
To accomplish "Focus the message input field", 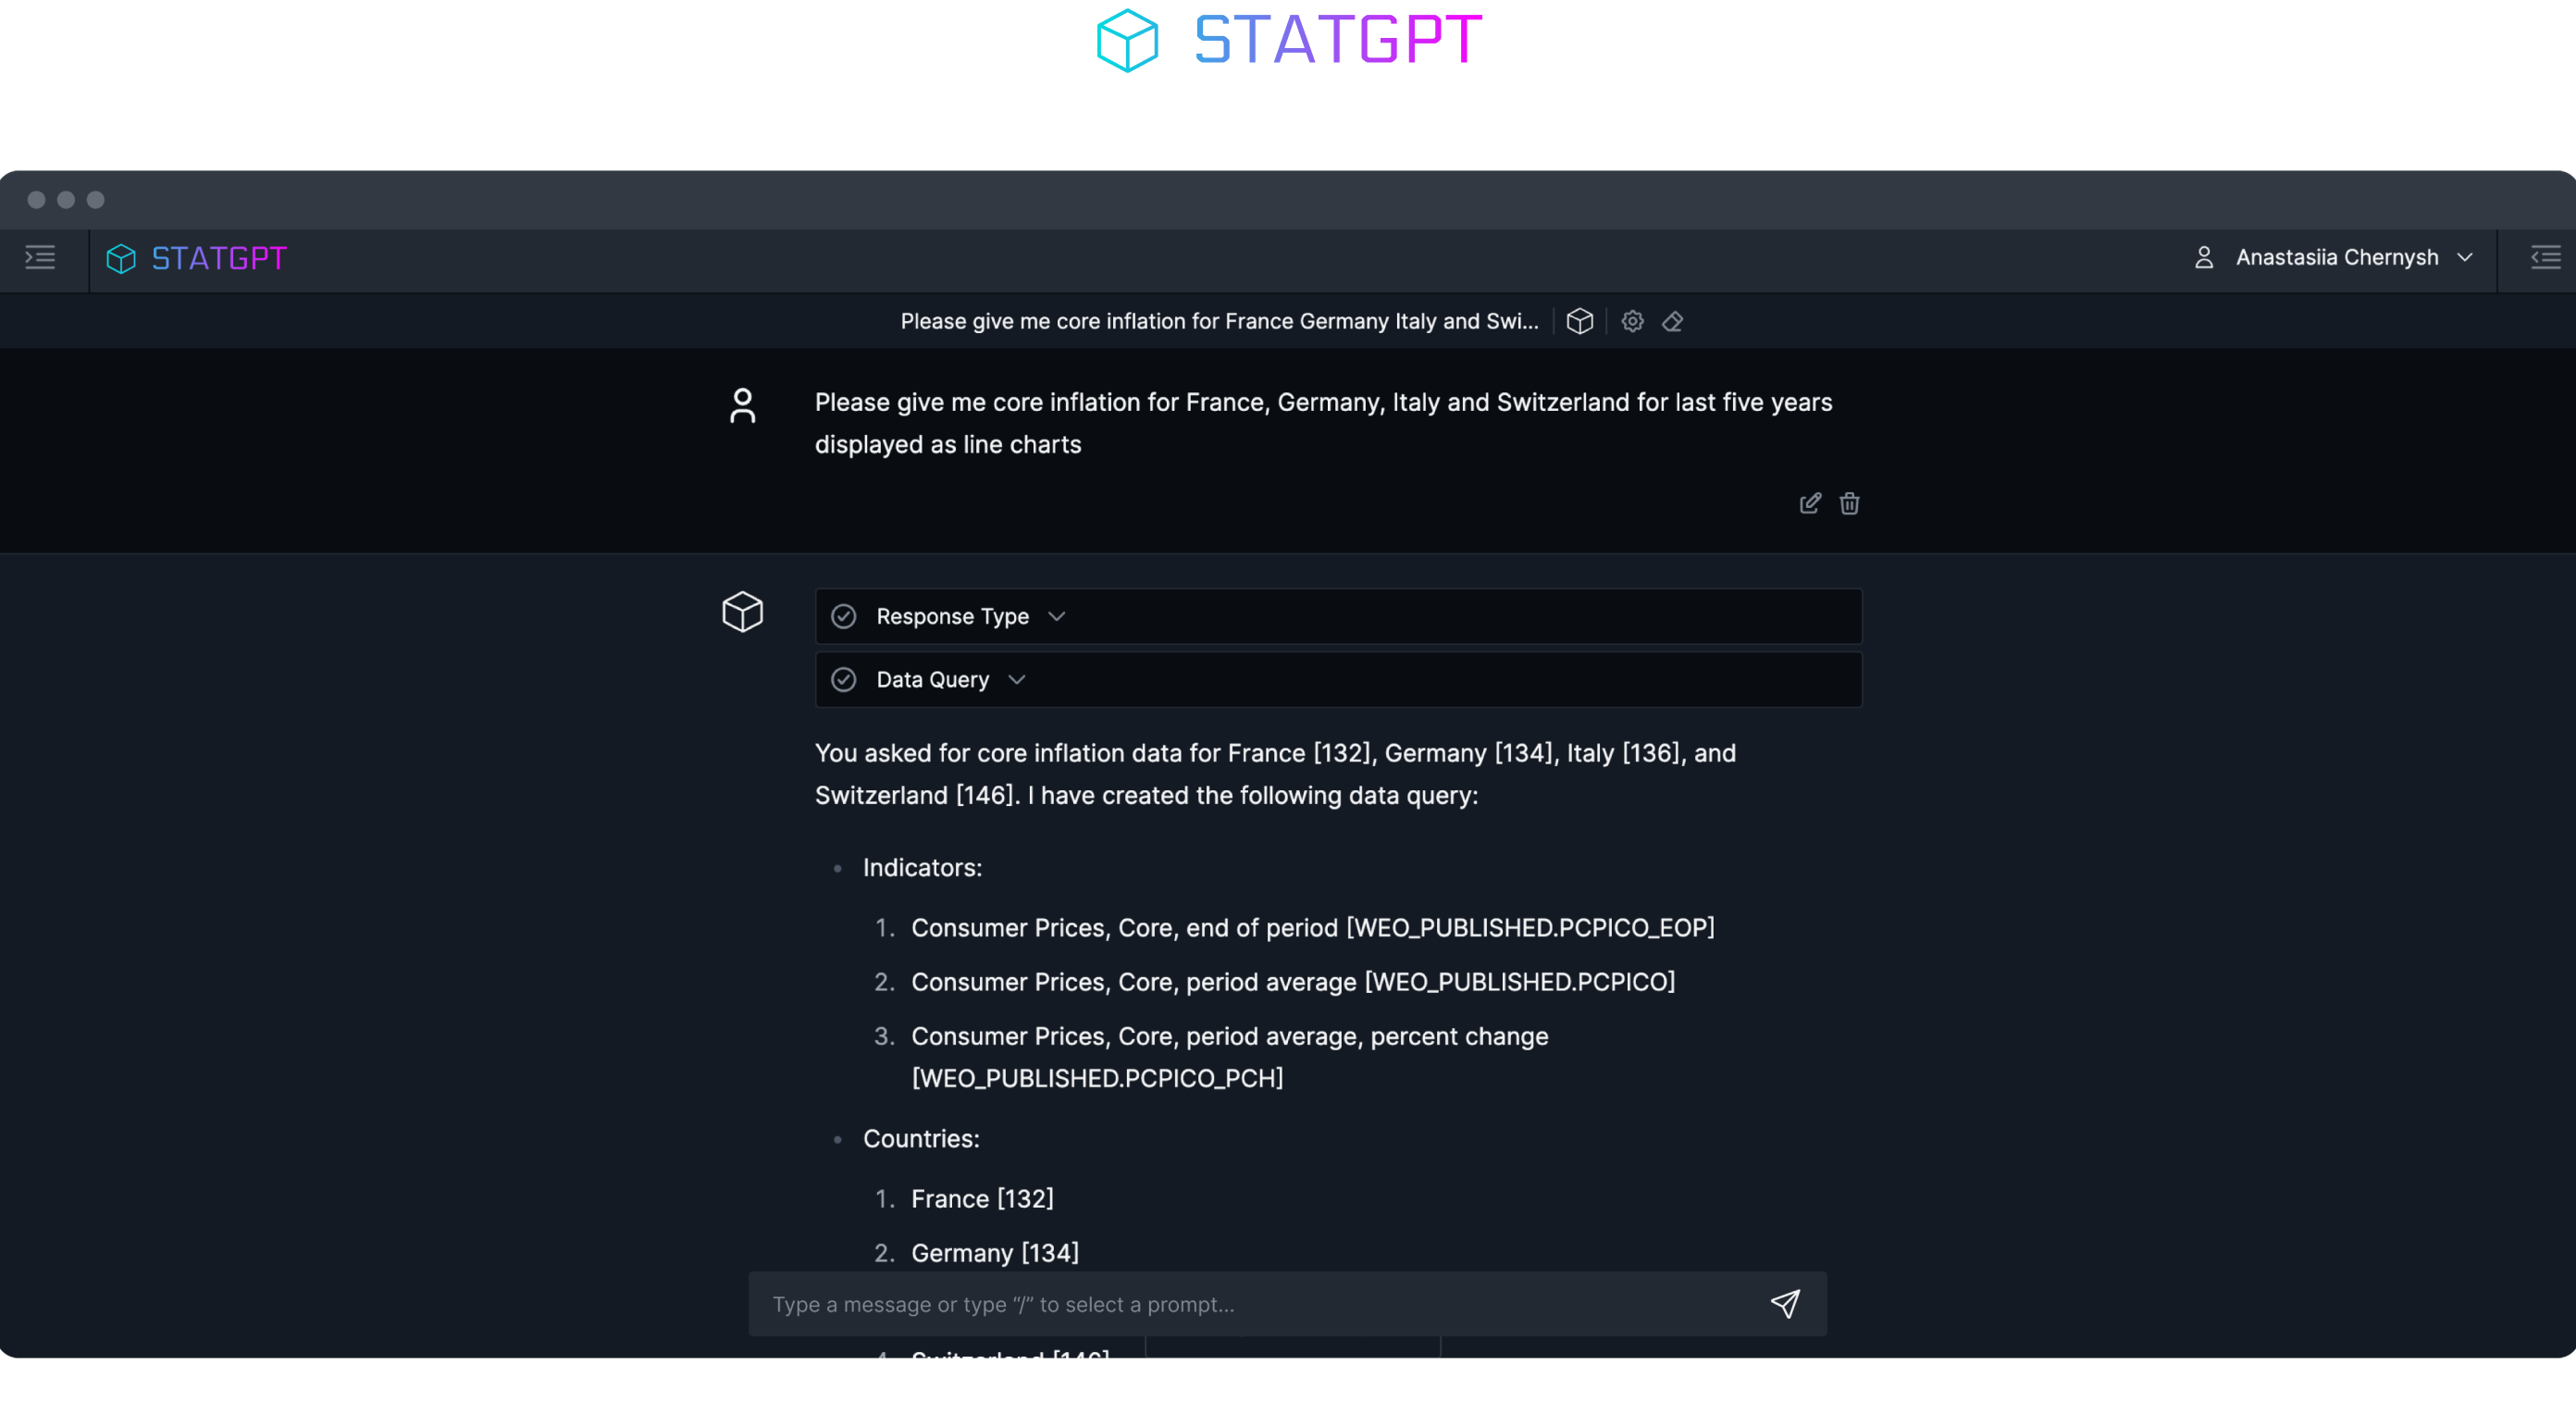I will pyautogui.click(x=1260, y=1304).
